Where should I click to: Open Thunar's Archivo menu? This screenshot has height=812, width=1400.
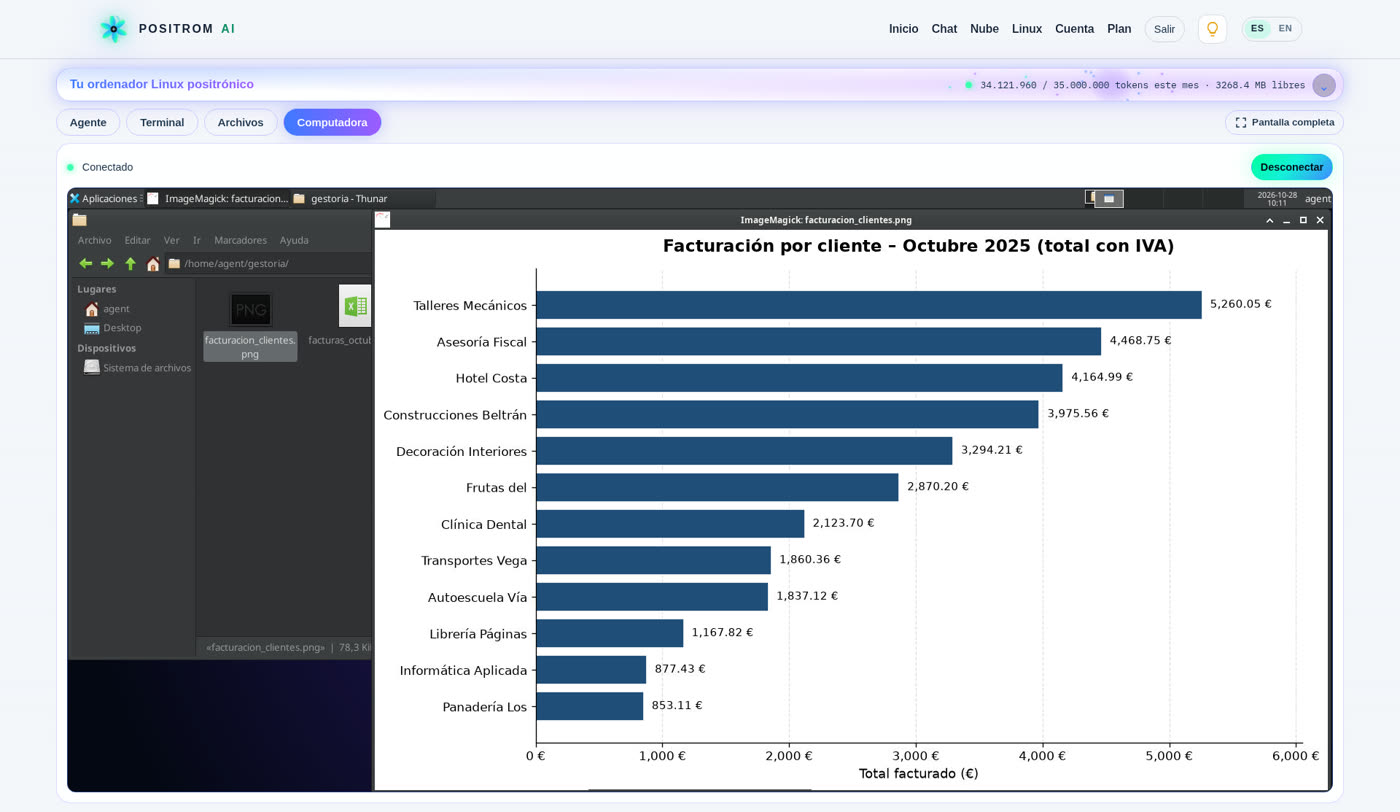[x=95, y=240]
